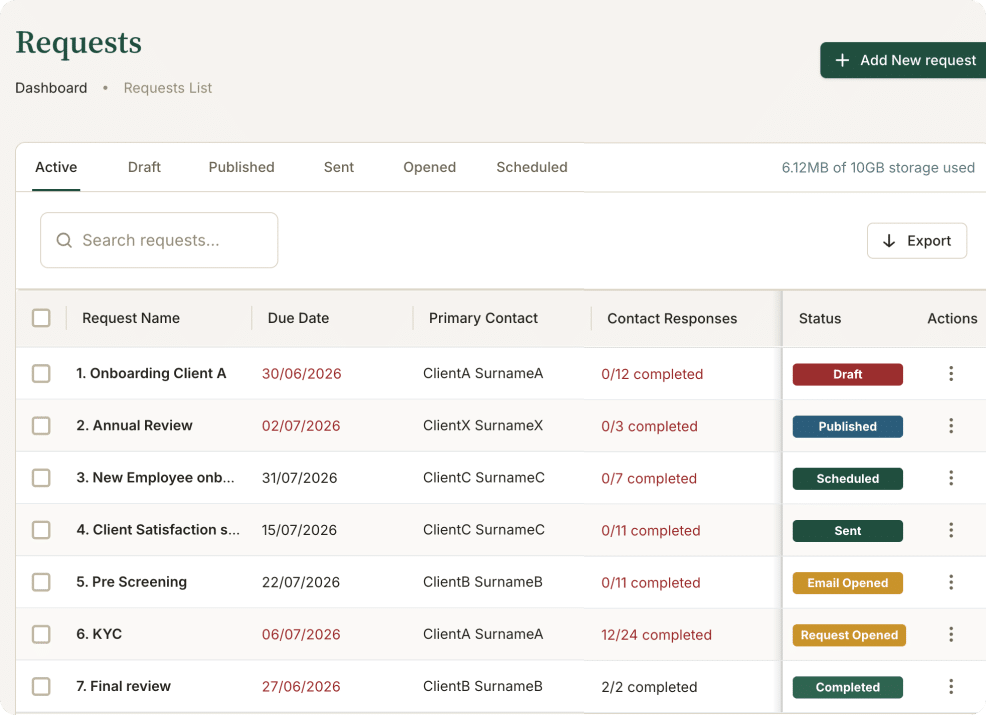Open actions menu for Annual Review row
986x715 pixels.
(951, 426)
